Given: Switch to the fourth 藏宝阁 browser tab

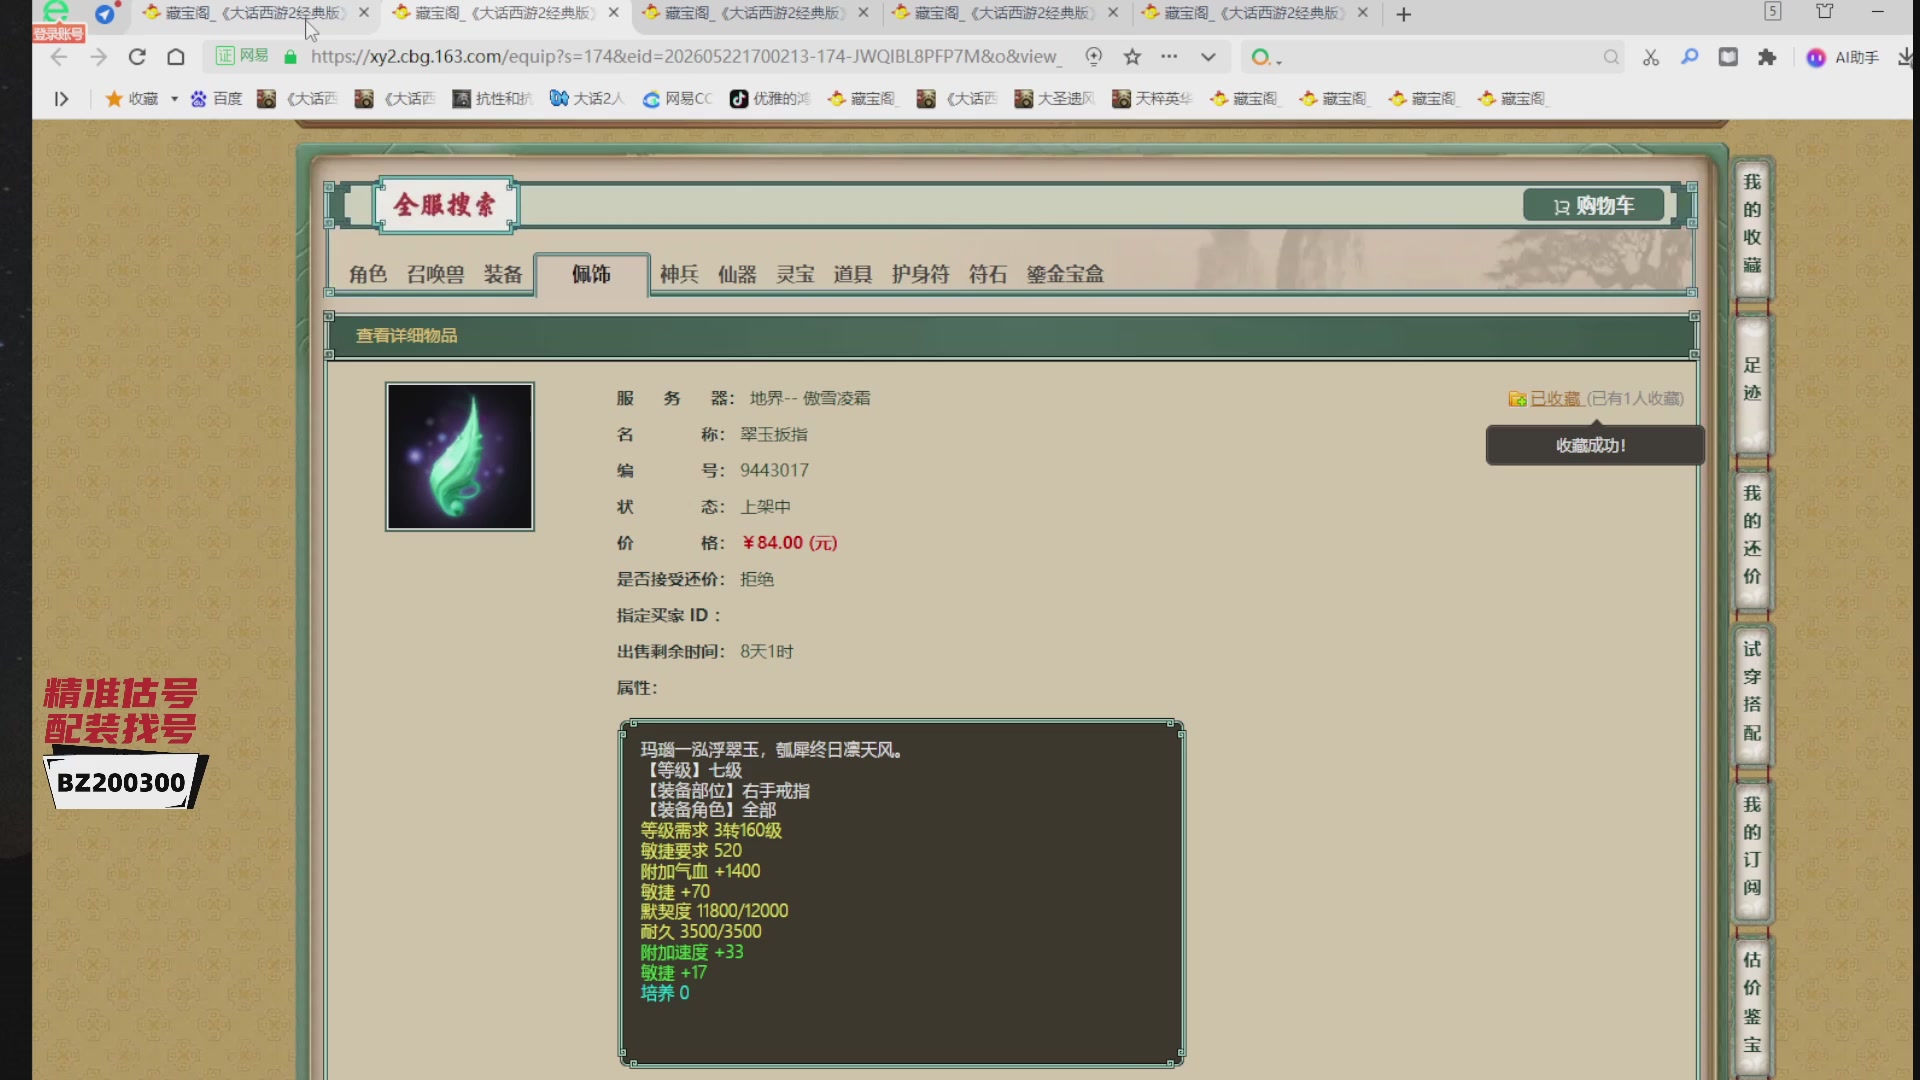Looking at the screenshot, I should 1004,13.
